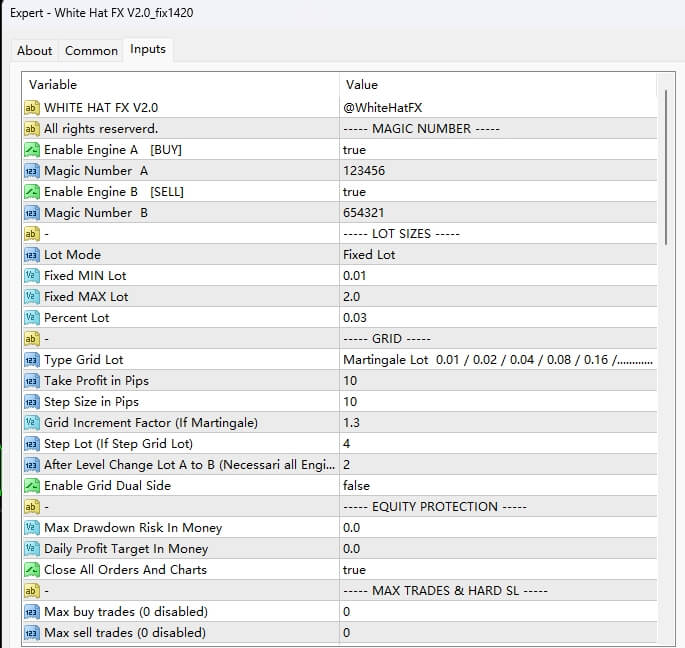Click the icon beside Enable Engine B [SELL]

(31, 192)
